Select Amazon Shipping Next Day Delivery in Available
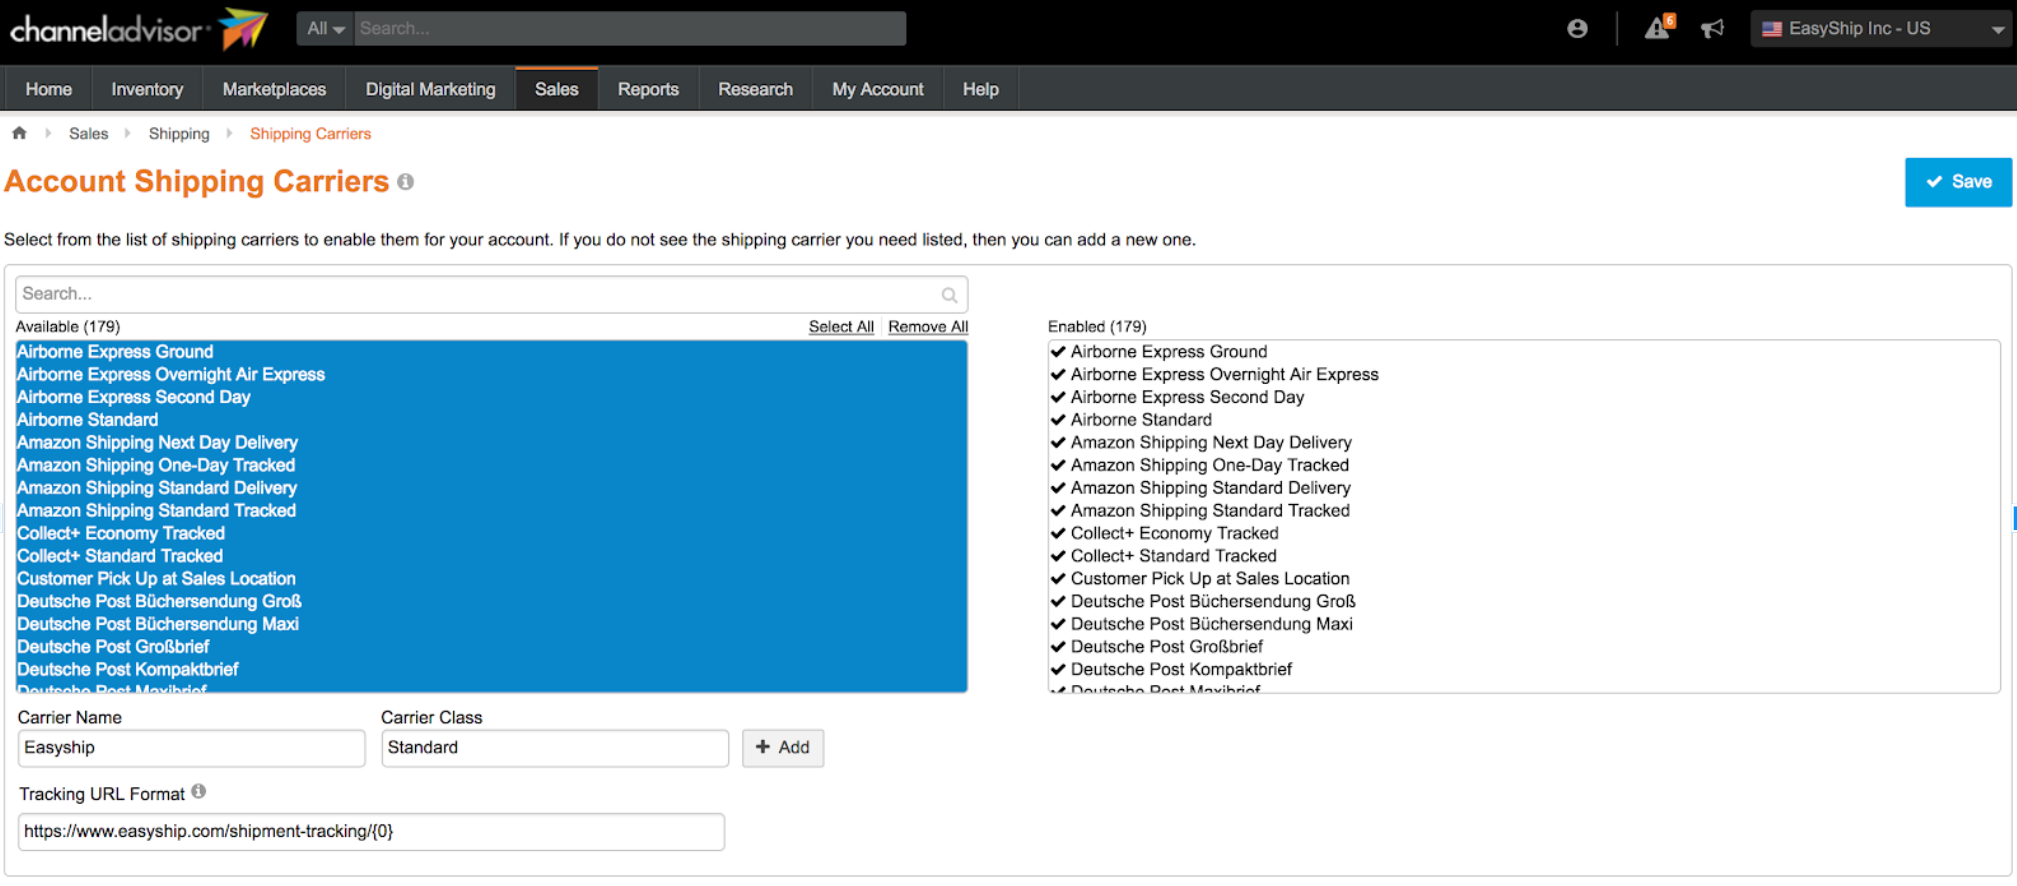2017x886 pixels. click(491, 443)
